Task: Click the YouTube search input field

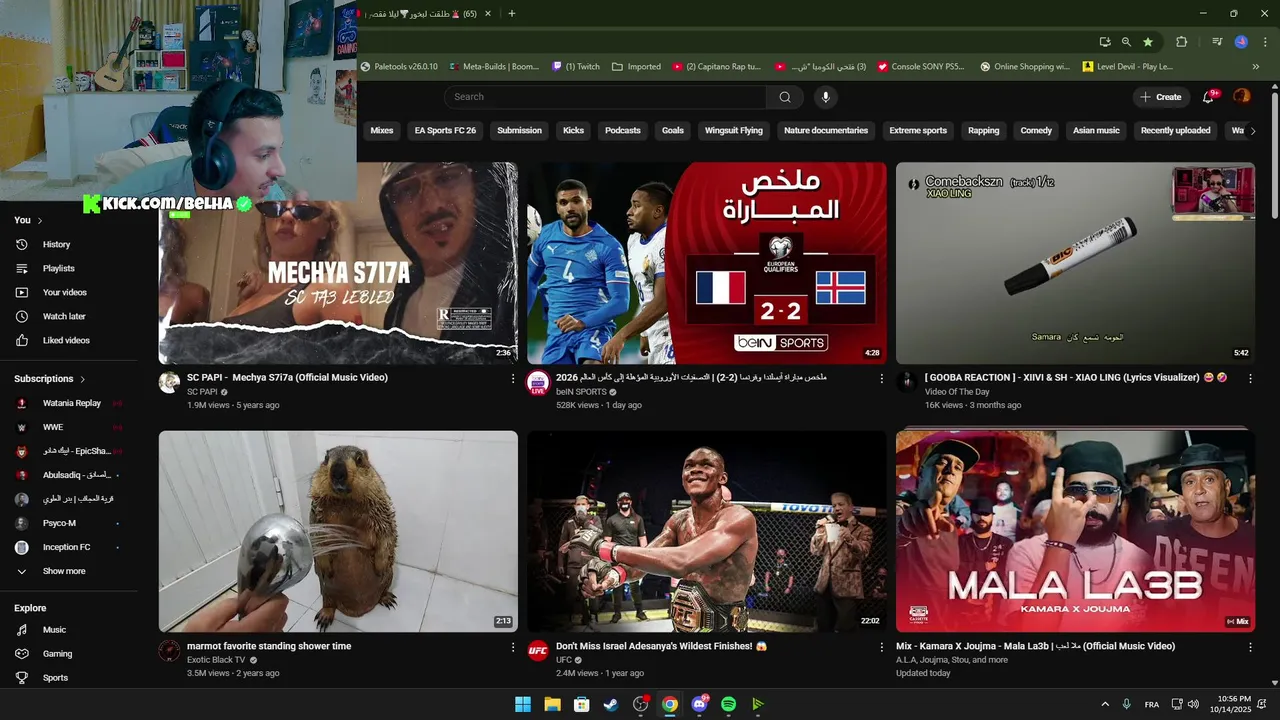Action: coord(605,97)
